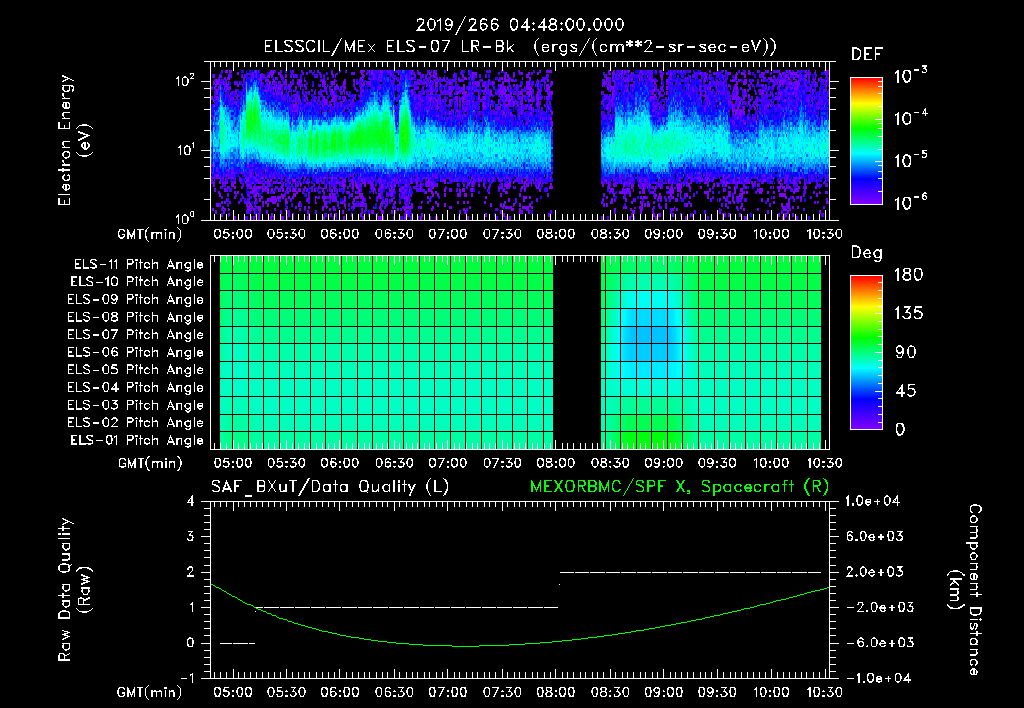Click the black data gap in the pitch angle panel
The width and height of the screenshot is (1024, 708).
[577, 353]
